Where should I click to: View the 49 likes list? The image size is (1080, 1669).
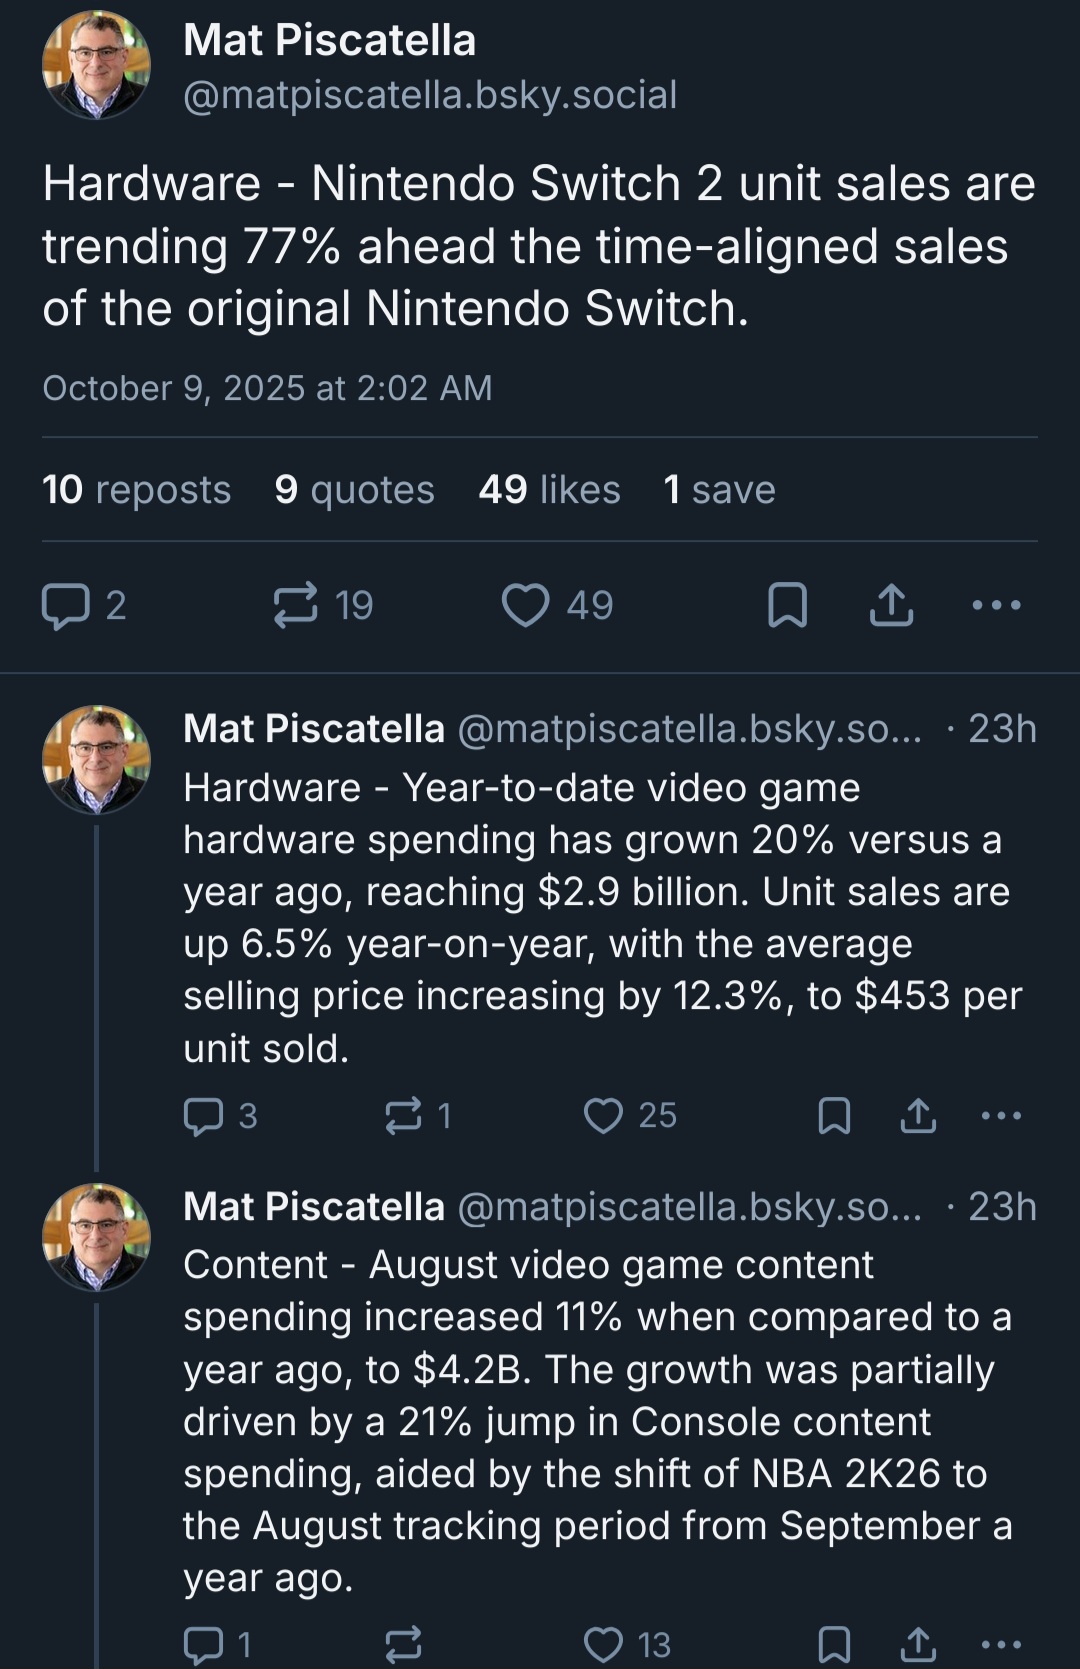pyautogui.click(x=549, y=490)
